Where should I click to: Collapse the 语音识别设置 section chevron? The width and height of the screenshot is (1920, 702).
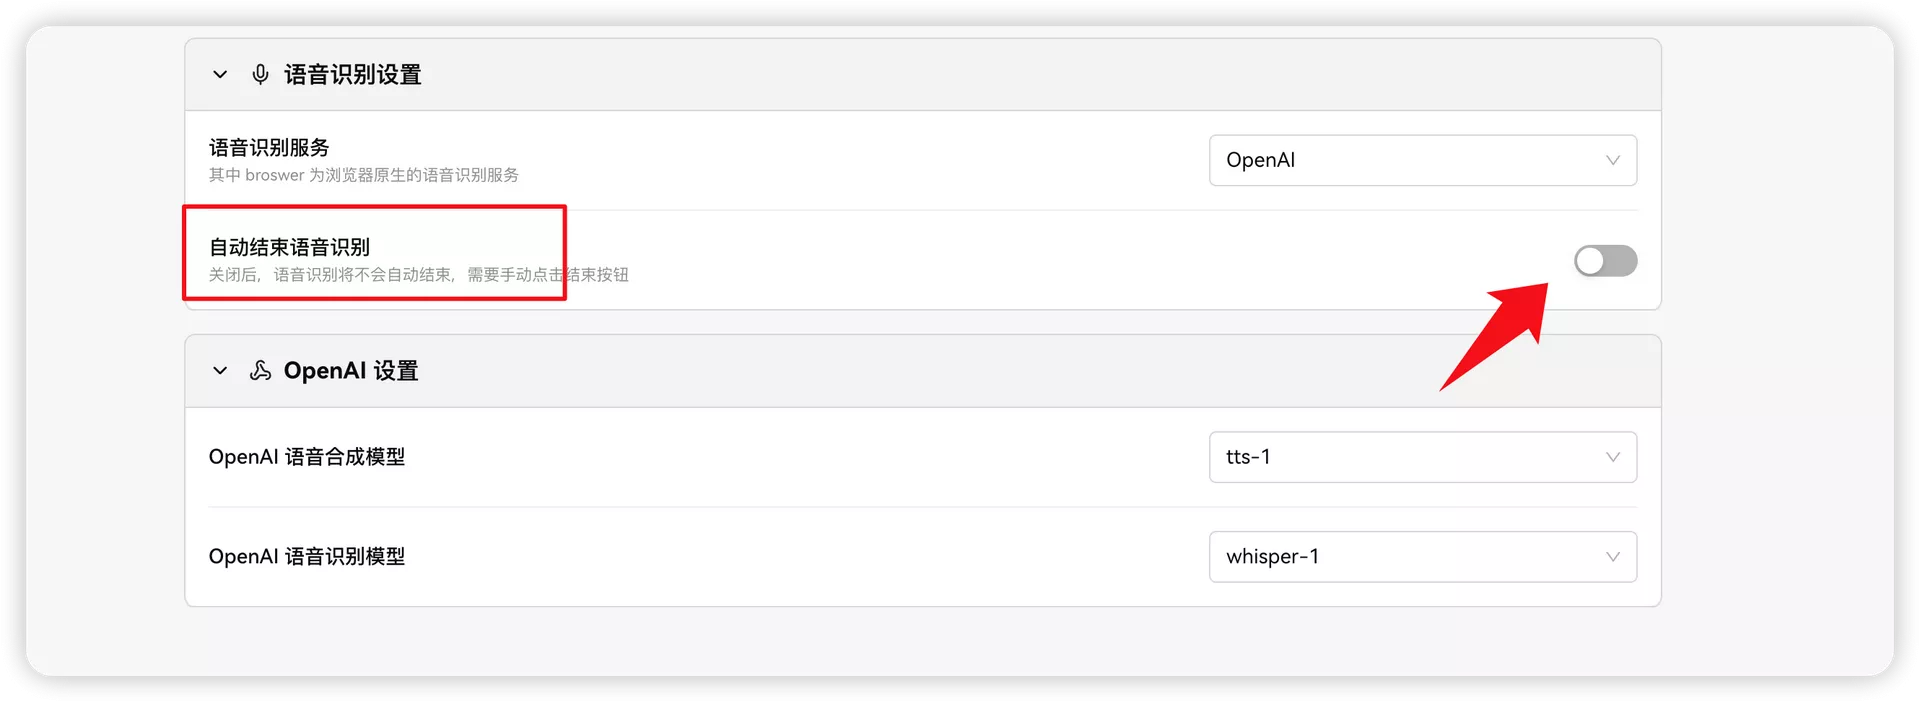[220, 75]
